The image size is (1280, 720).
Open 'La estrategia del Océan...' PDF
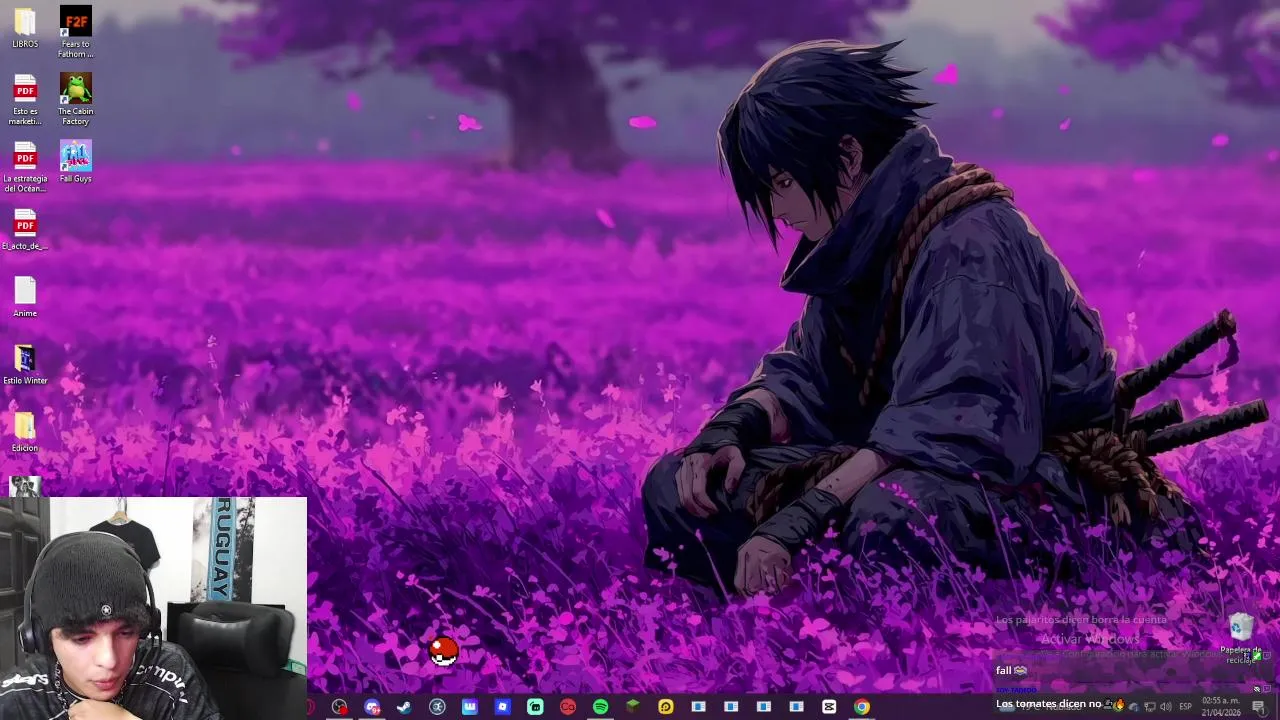click(x=25, y=167)
